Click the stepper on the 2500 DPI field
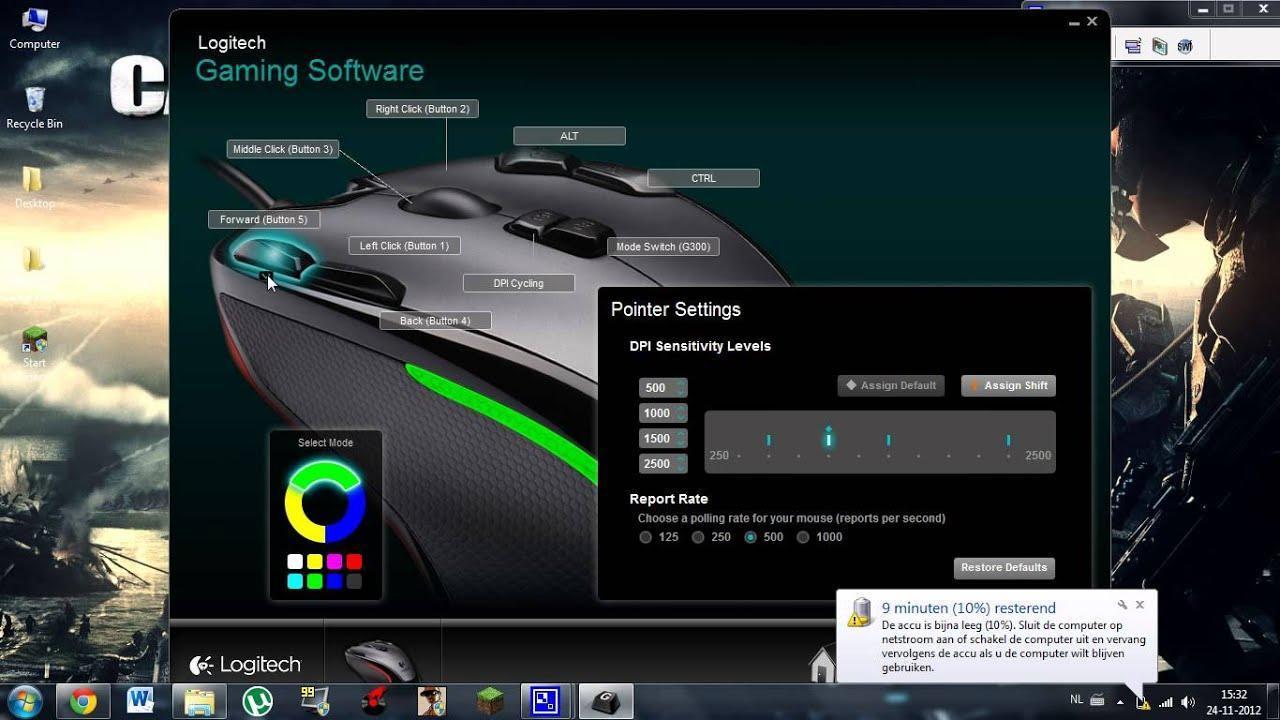The height and width of the screenshot is (720, 1280). click(x=681, y=463)
